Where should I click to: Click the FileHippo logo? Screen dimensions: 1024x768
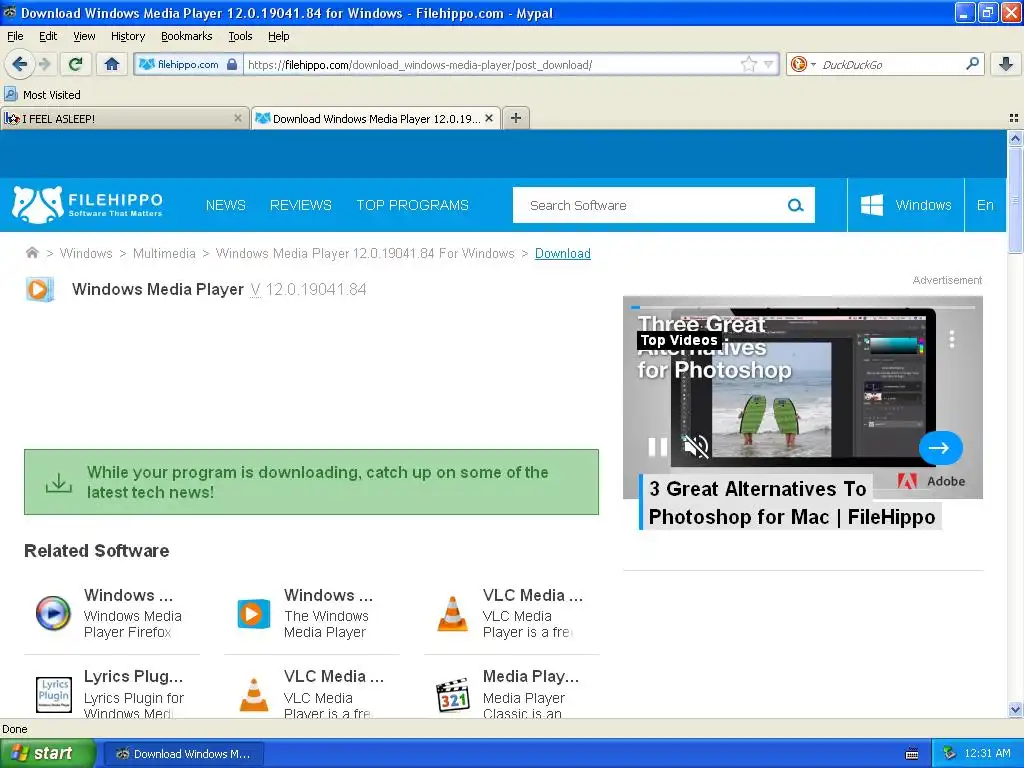tap(87, 204)
